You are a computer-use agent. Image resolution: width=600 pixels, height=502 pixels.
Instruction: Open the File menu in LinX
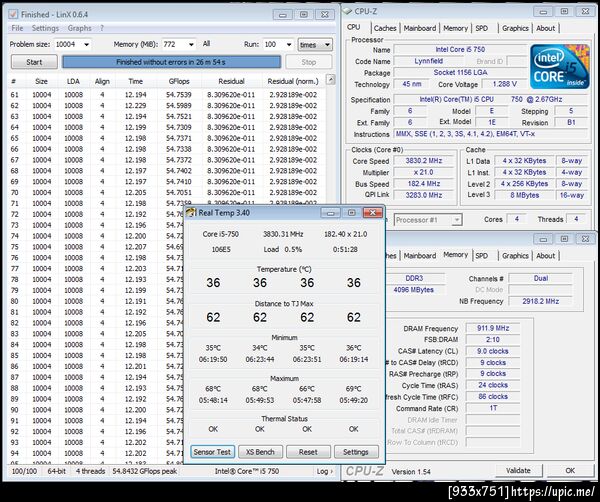click(17, 28)
